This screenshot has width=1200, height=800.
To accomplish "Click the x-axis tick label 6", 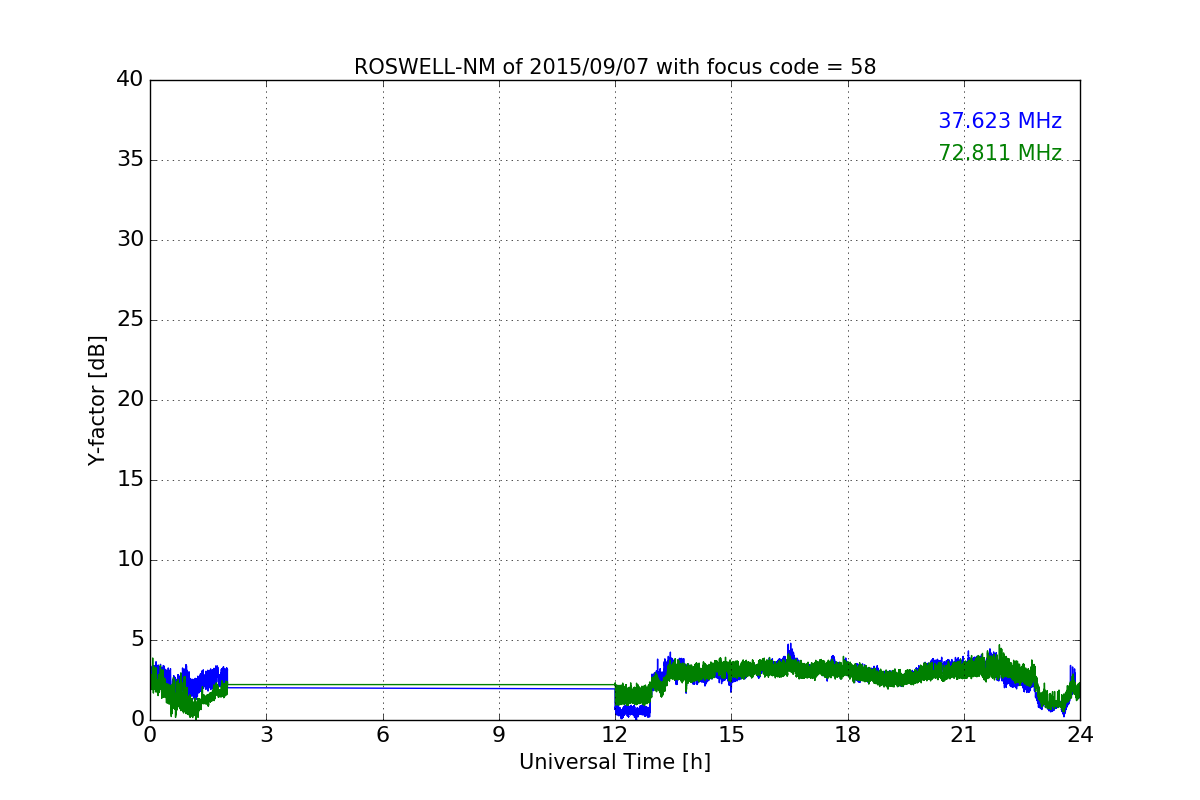I will click(x=383, y=735).
